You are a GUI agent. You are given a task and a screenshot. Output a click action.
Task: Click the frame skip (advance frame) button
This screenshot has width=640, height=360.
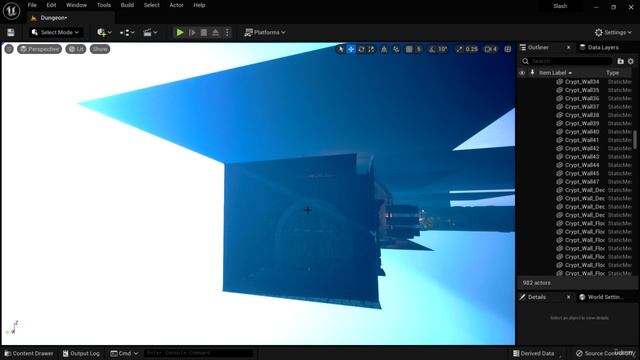(x=192, y=32)
